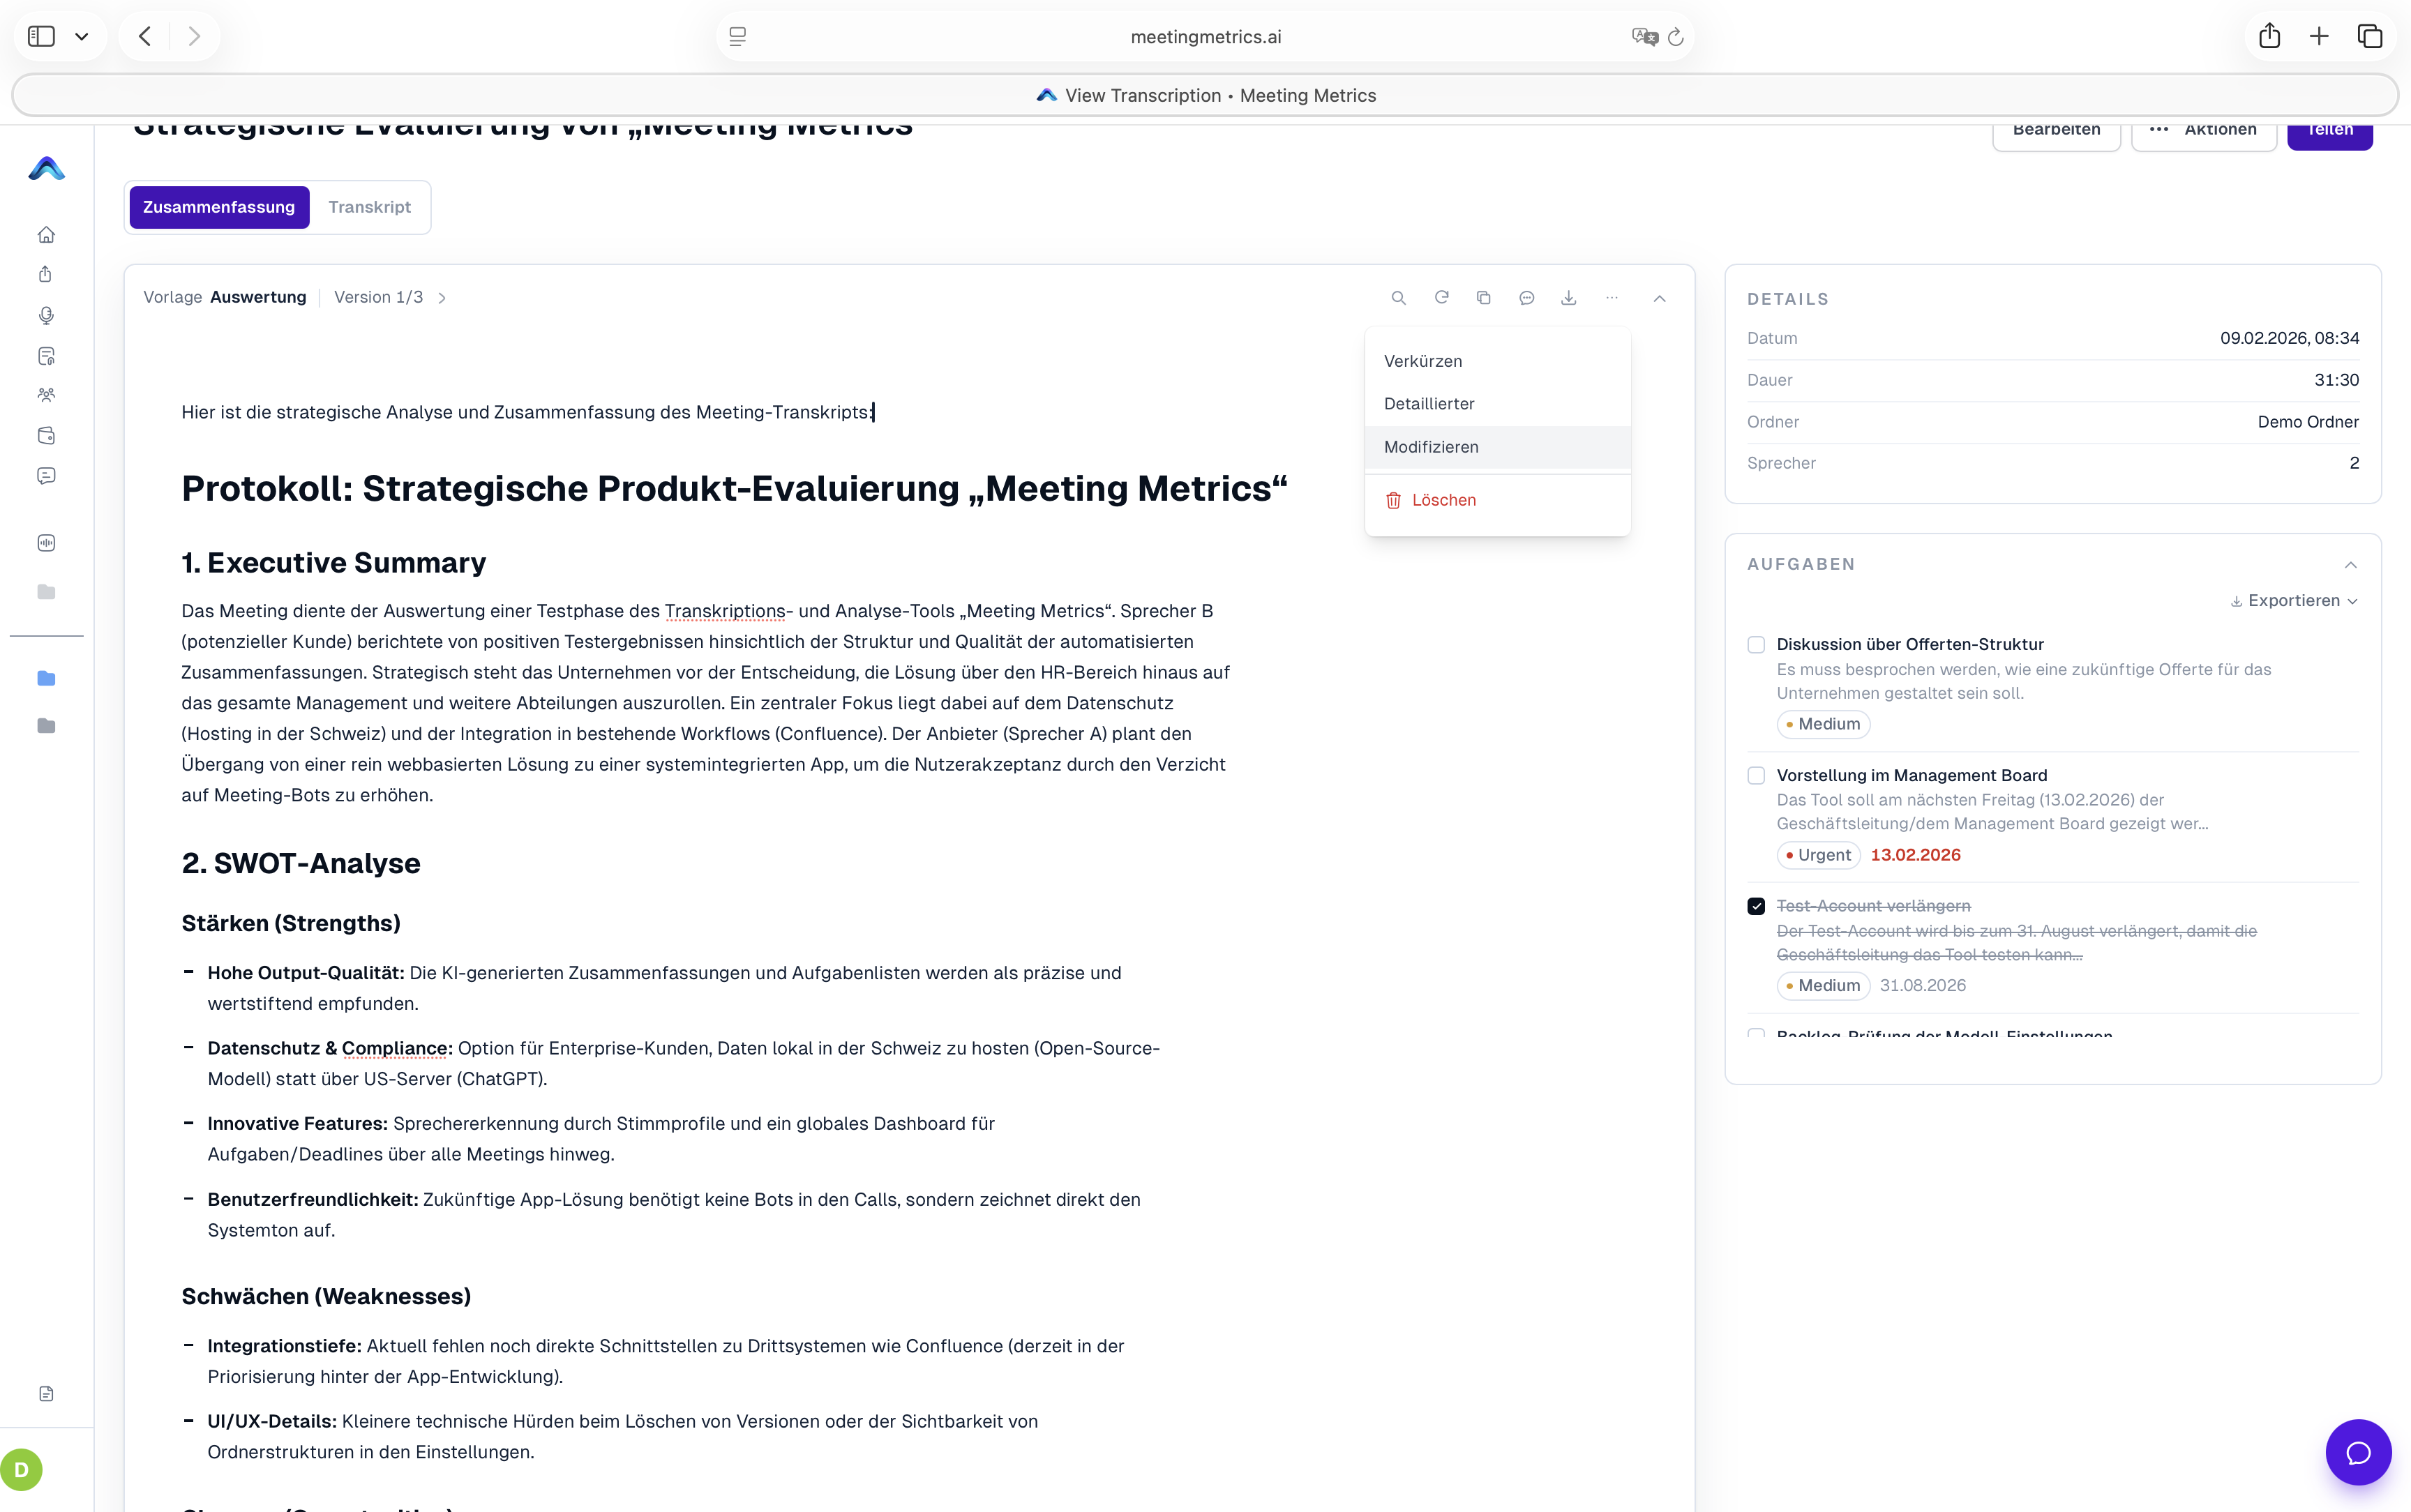Select the light gray folder in sidebar
The height and width of the screenshot is (1512, 2411).
pyautogui.click(x=46, y=592)
